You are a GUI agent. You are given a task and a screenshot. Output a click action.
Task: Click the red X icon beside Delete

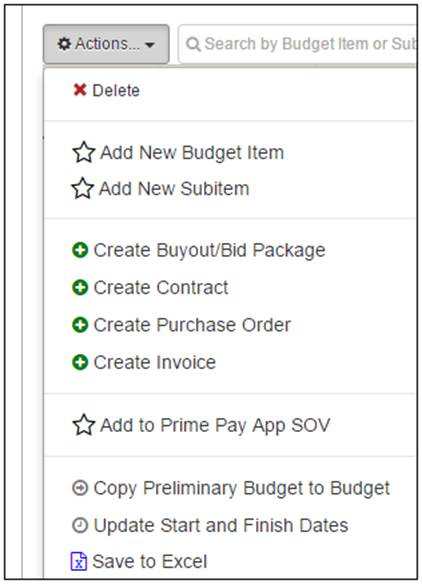coord(80,90)
